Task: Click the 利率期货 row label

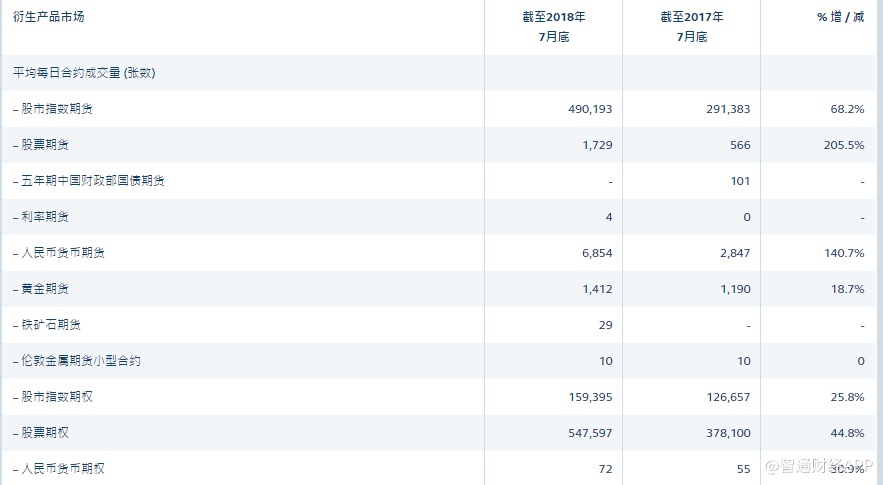Action: pos(45,217)
